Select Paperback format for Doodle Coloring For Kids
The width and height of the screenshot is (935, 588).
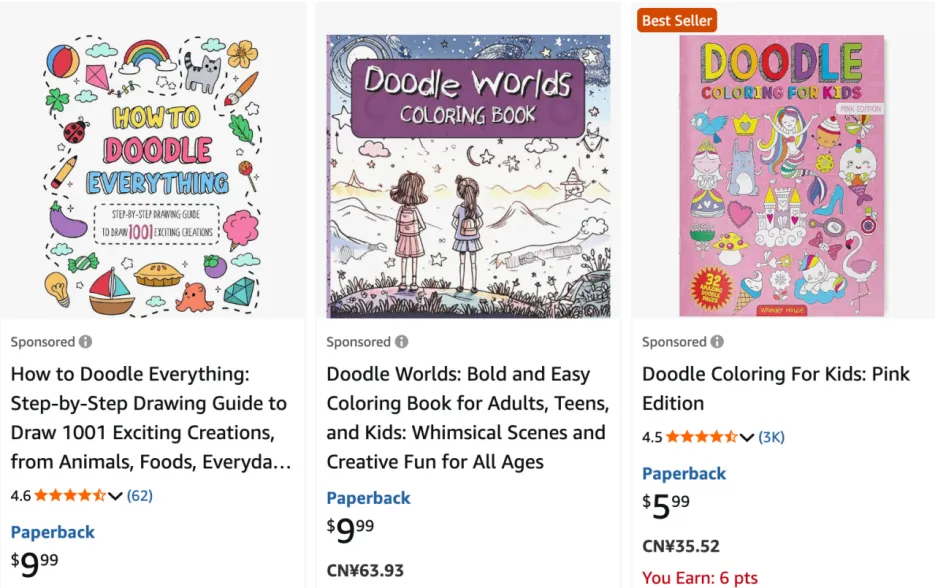(684, 474)
